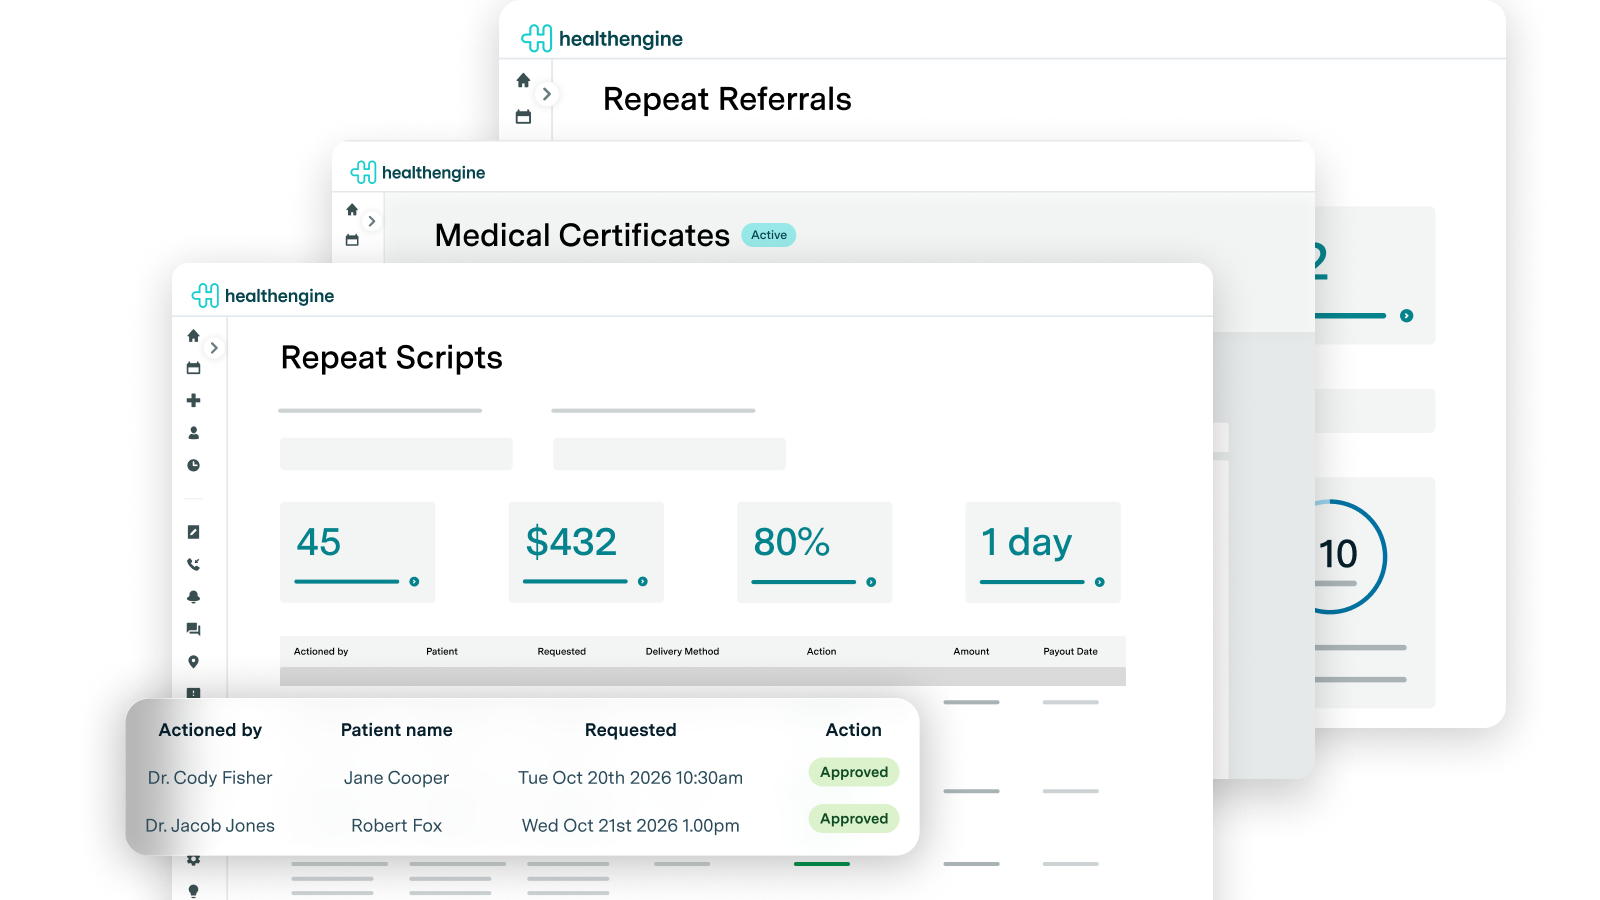Click the Actioned by column header in the table
The height and width of the screenshot is (900, 1600).
click(x=321, y=651)
